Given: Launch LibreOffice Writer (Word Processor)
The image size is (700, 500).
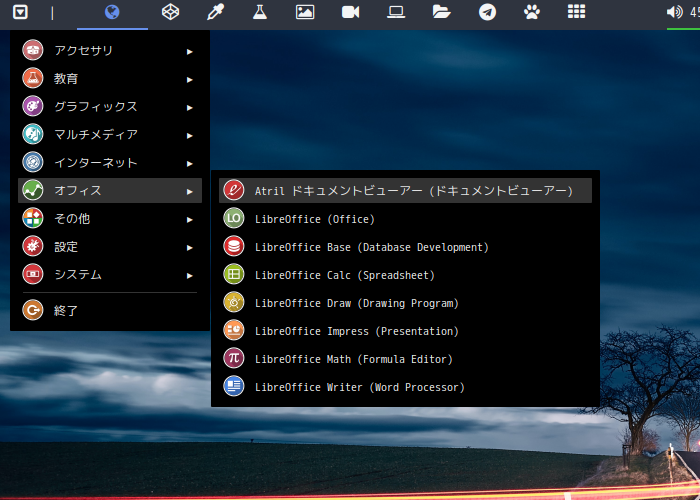Looking at the screenshot, I should (405, 387).
